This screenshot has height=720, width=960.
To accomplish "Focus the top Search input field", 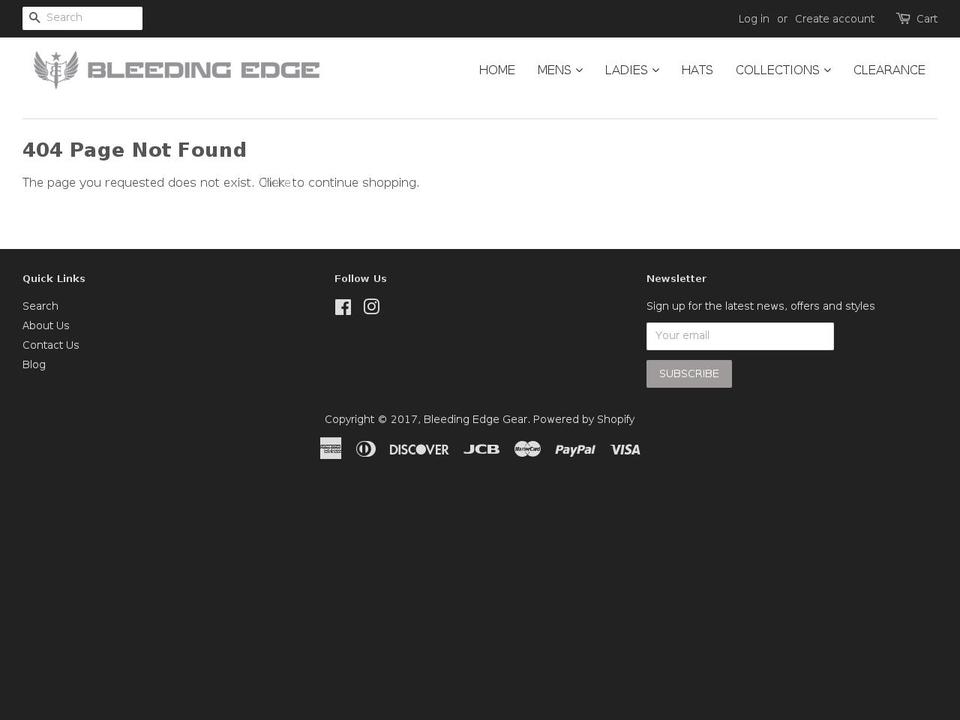I will click(x=82, y=18).
